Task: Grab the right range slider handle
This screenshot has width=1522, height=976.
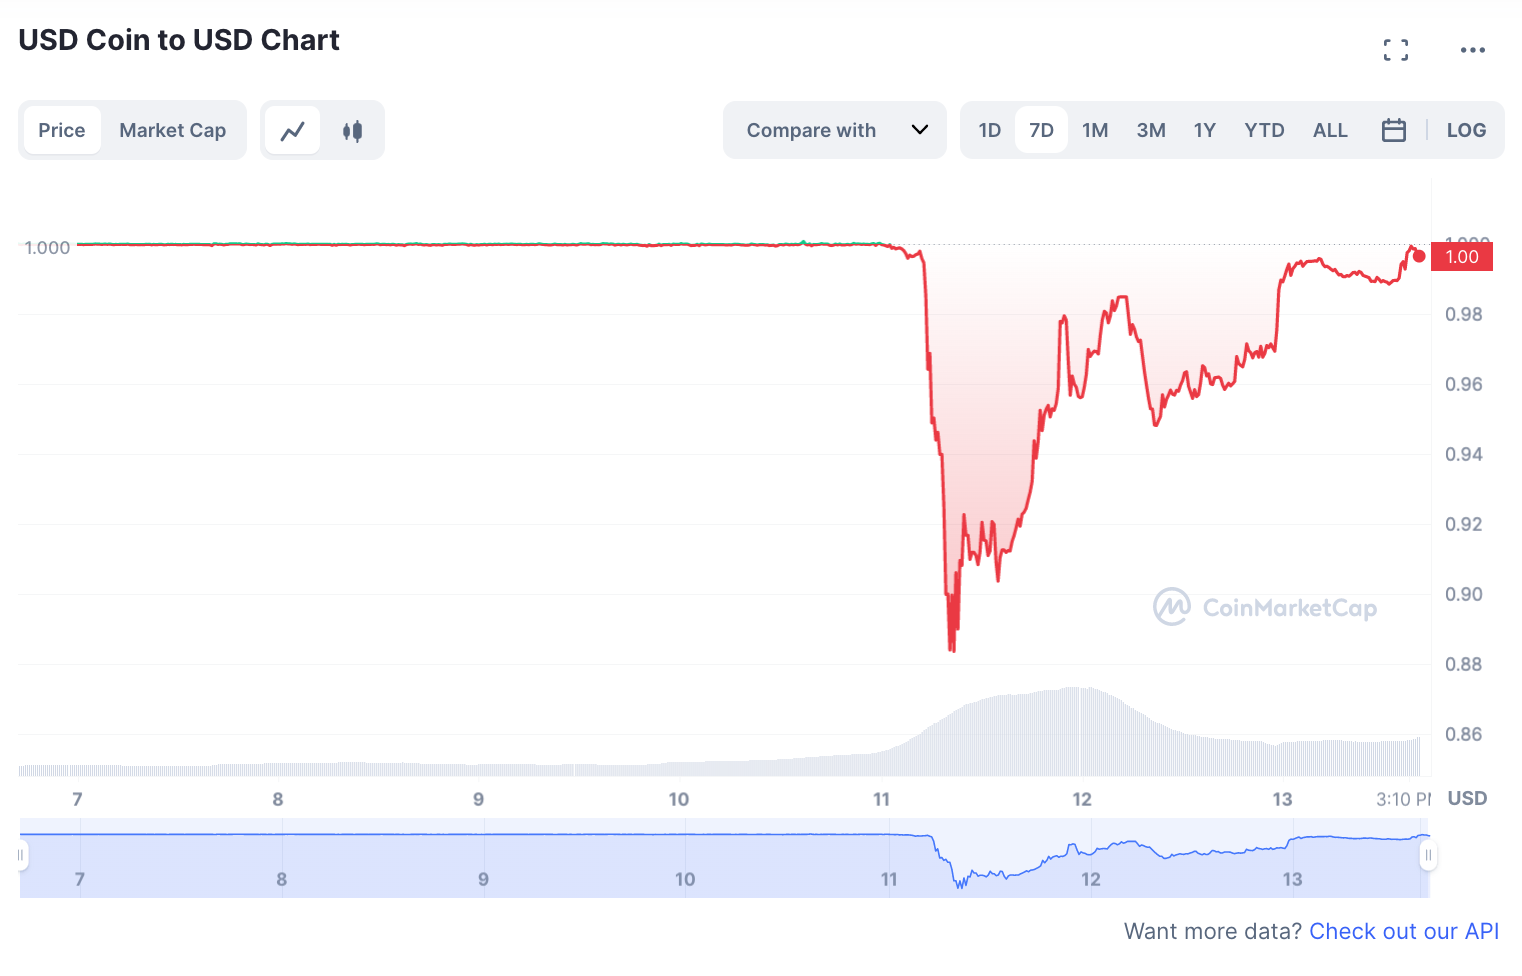Action: [x=1428, y=855]
